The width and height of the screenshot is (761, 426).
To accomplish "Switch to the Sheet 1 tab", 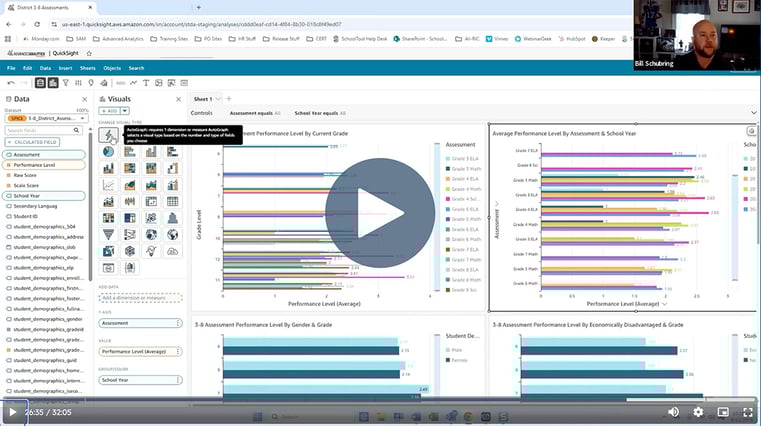I will pyautogui.click(x=203, y=99).
